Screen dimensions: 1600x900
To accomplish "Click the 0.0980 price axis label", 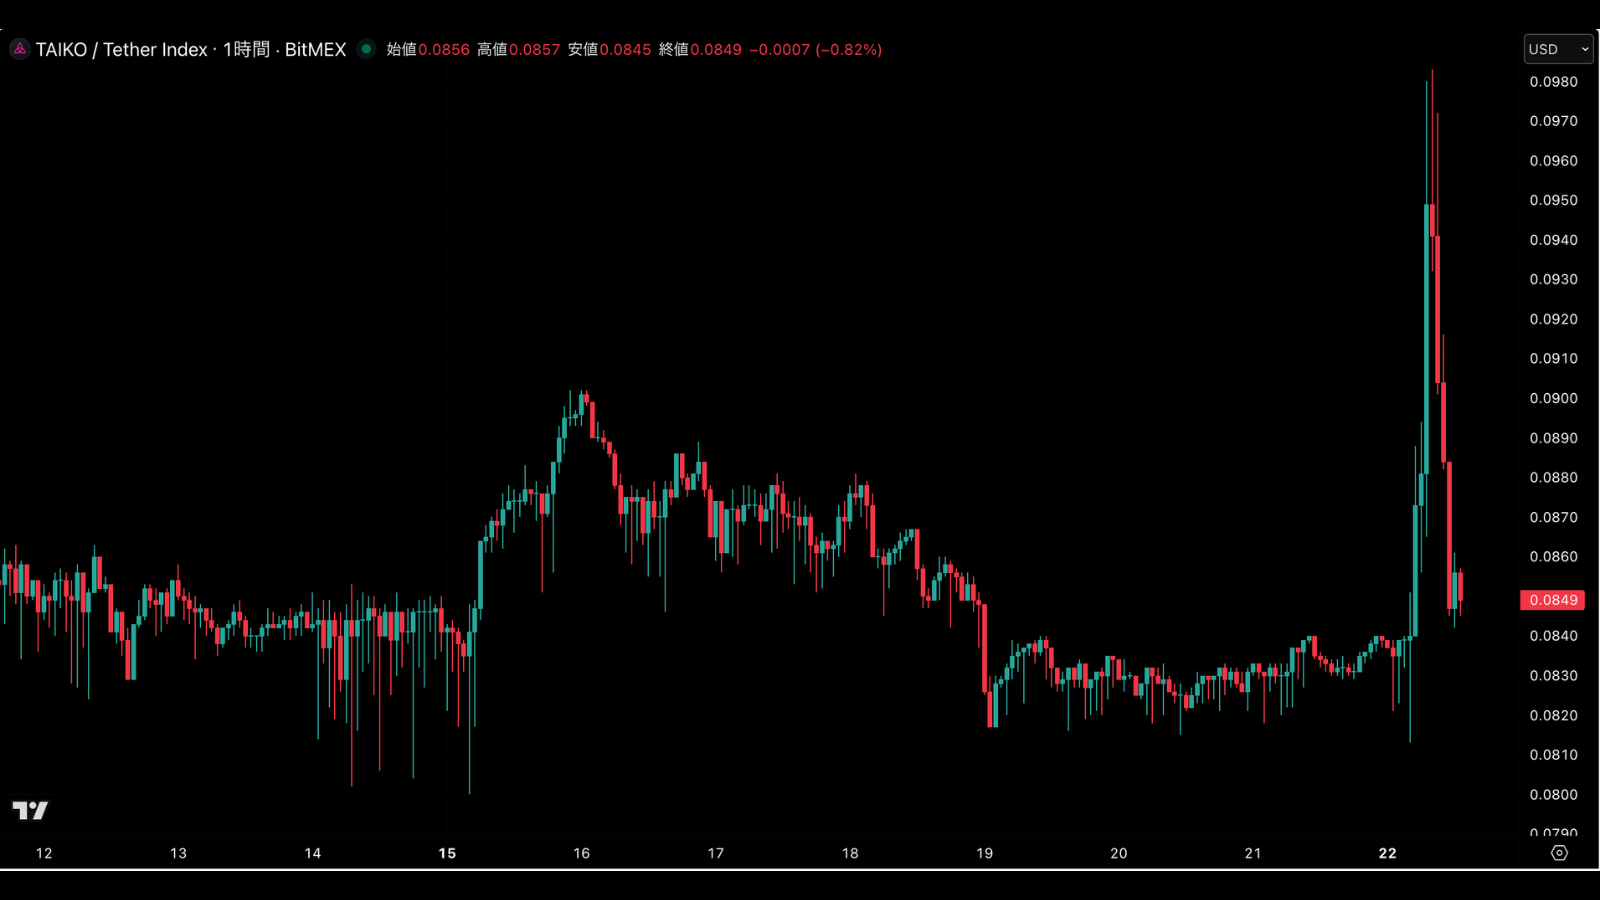I will tap(1553, 82).
